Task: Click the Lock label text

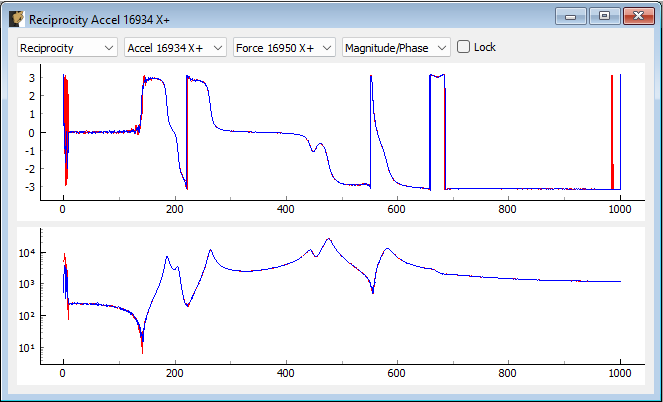Action: click(x=484, y=47)
